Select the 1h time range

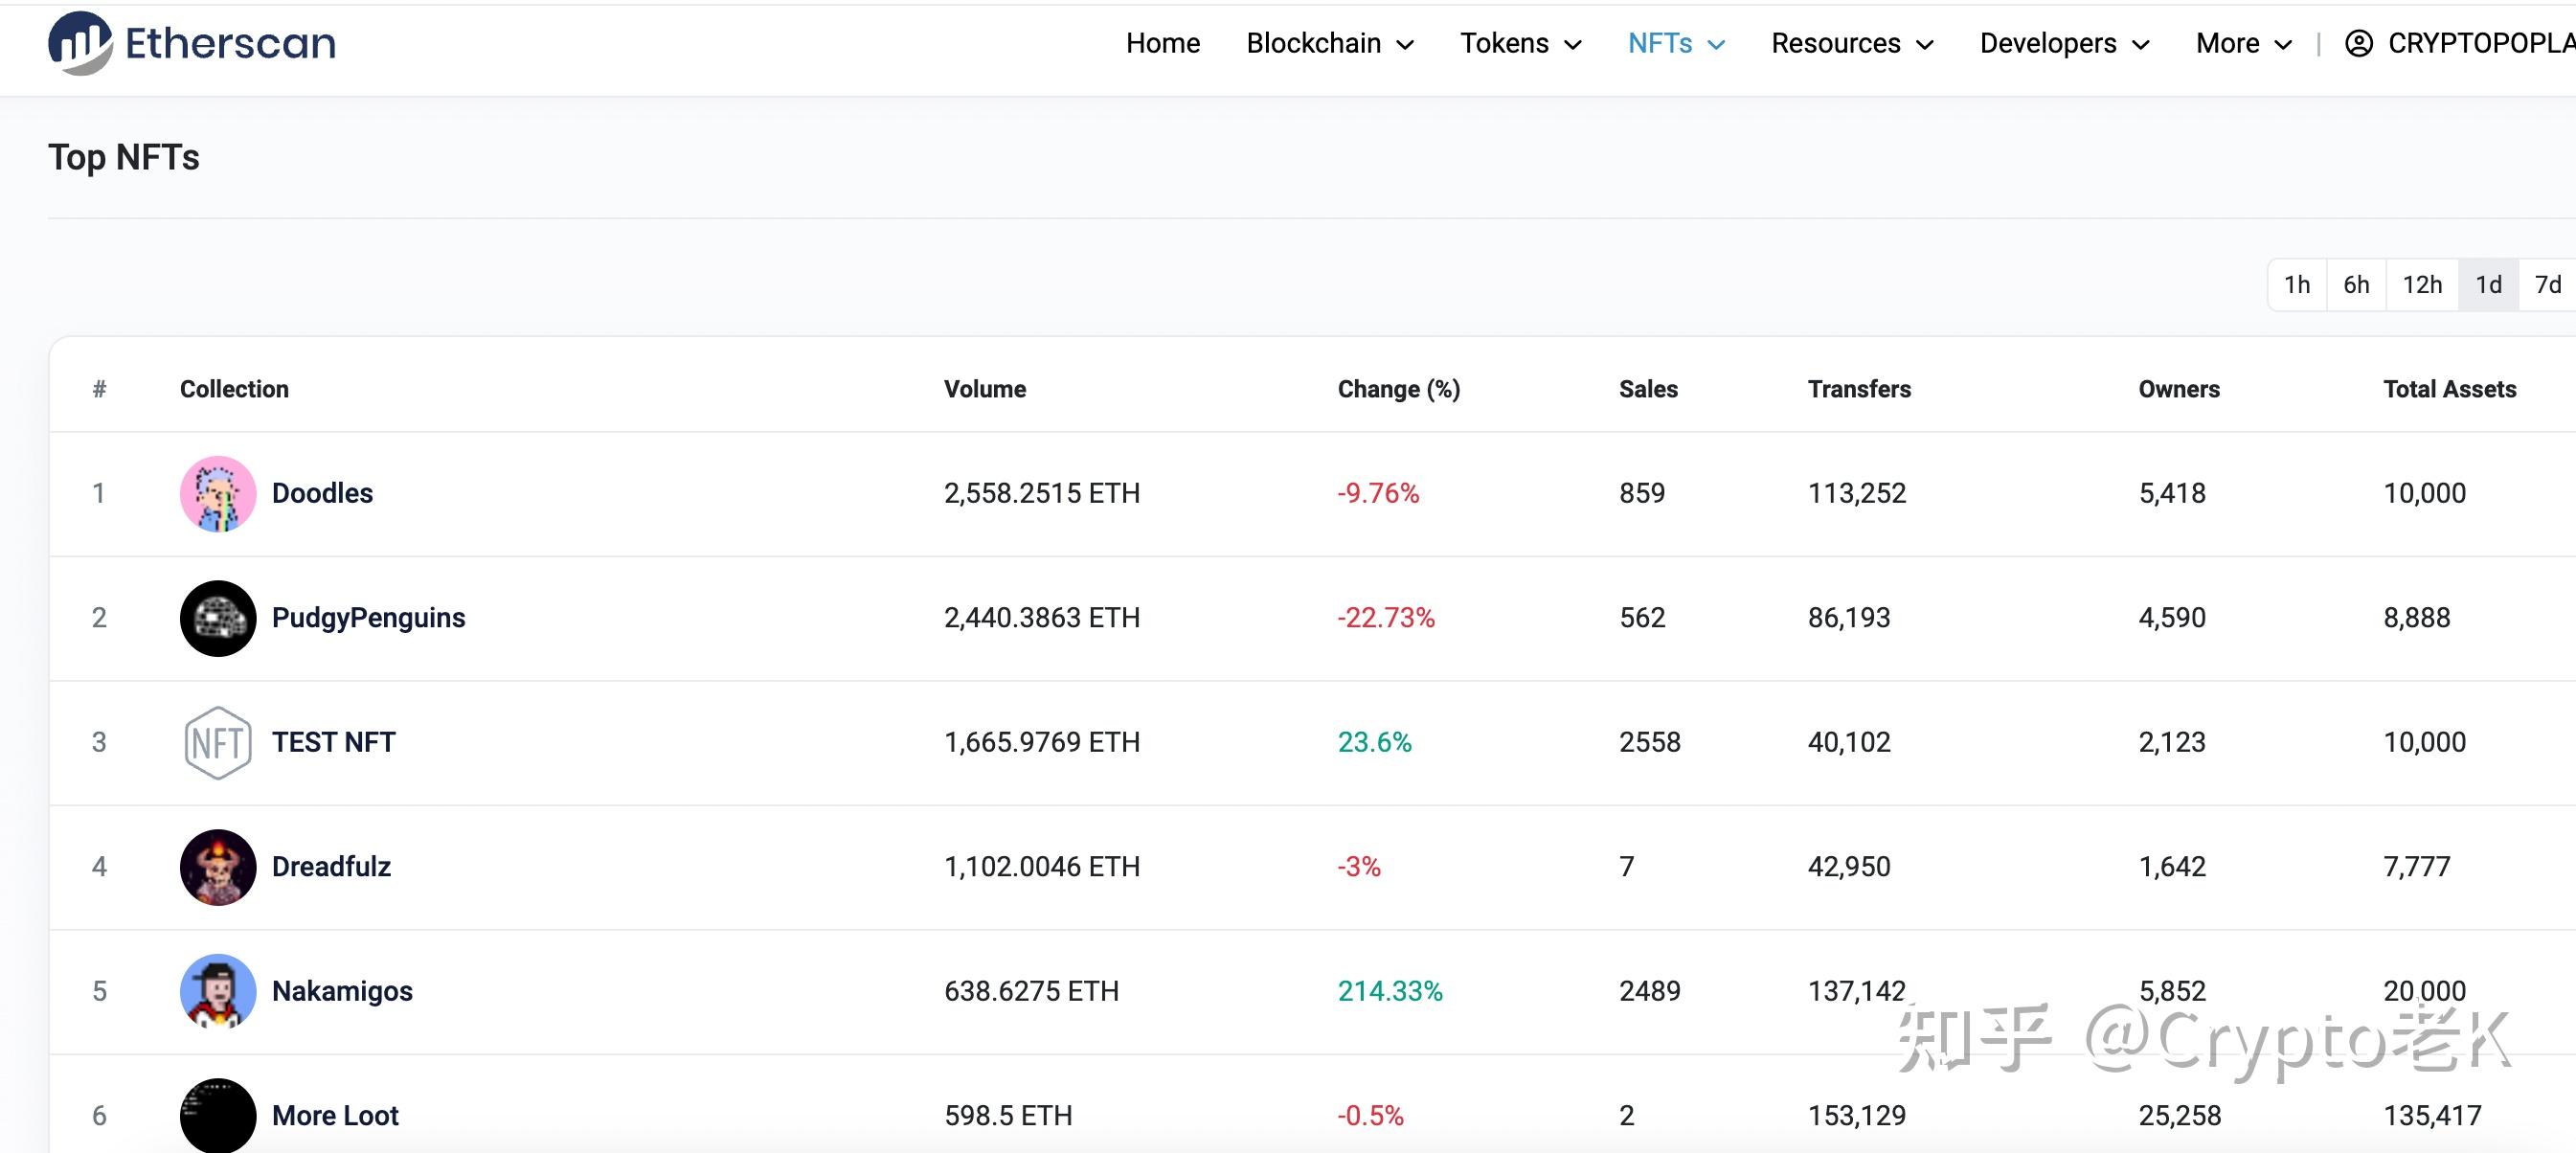click(x=2297, y=285)
